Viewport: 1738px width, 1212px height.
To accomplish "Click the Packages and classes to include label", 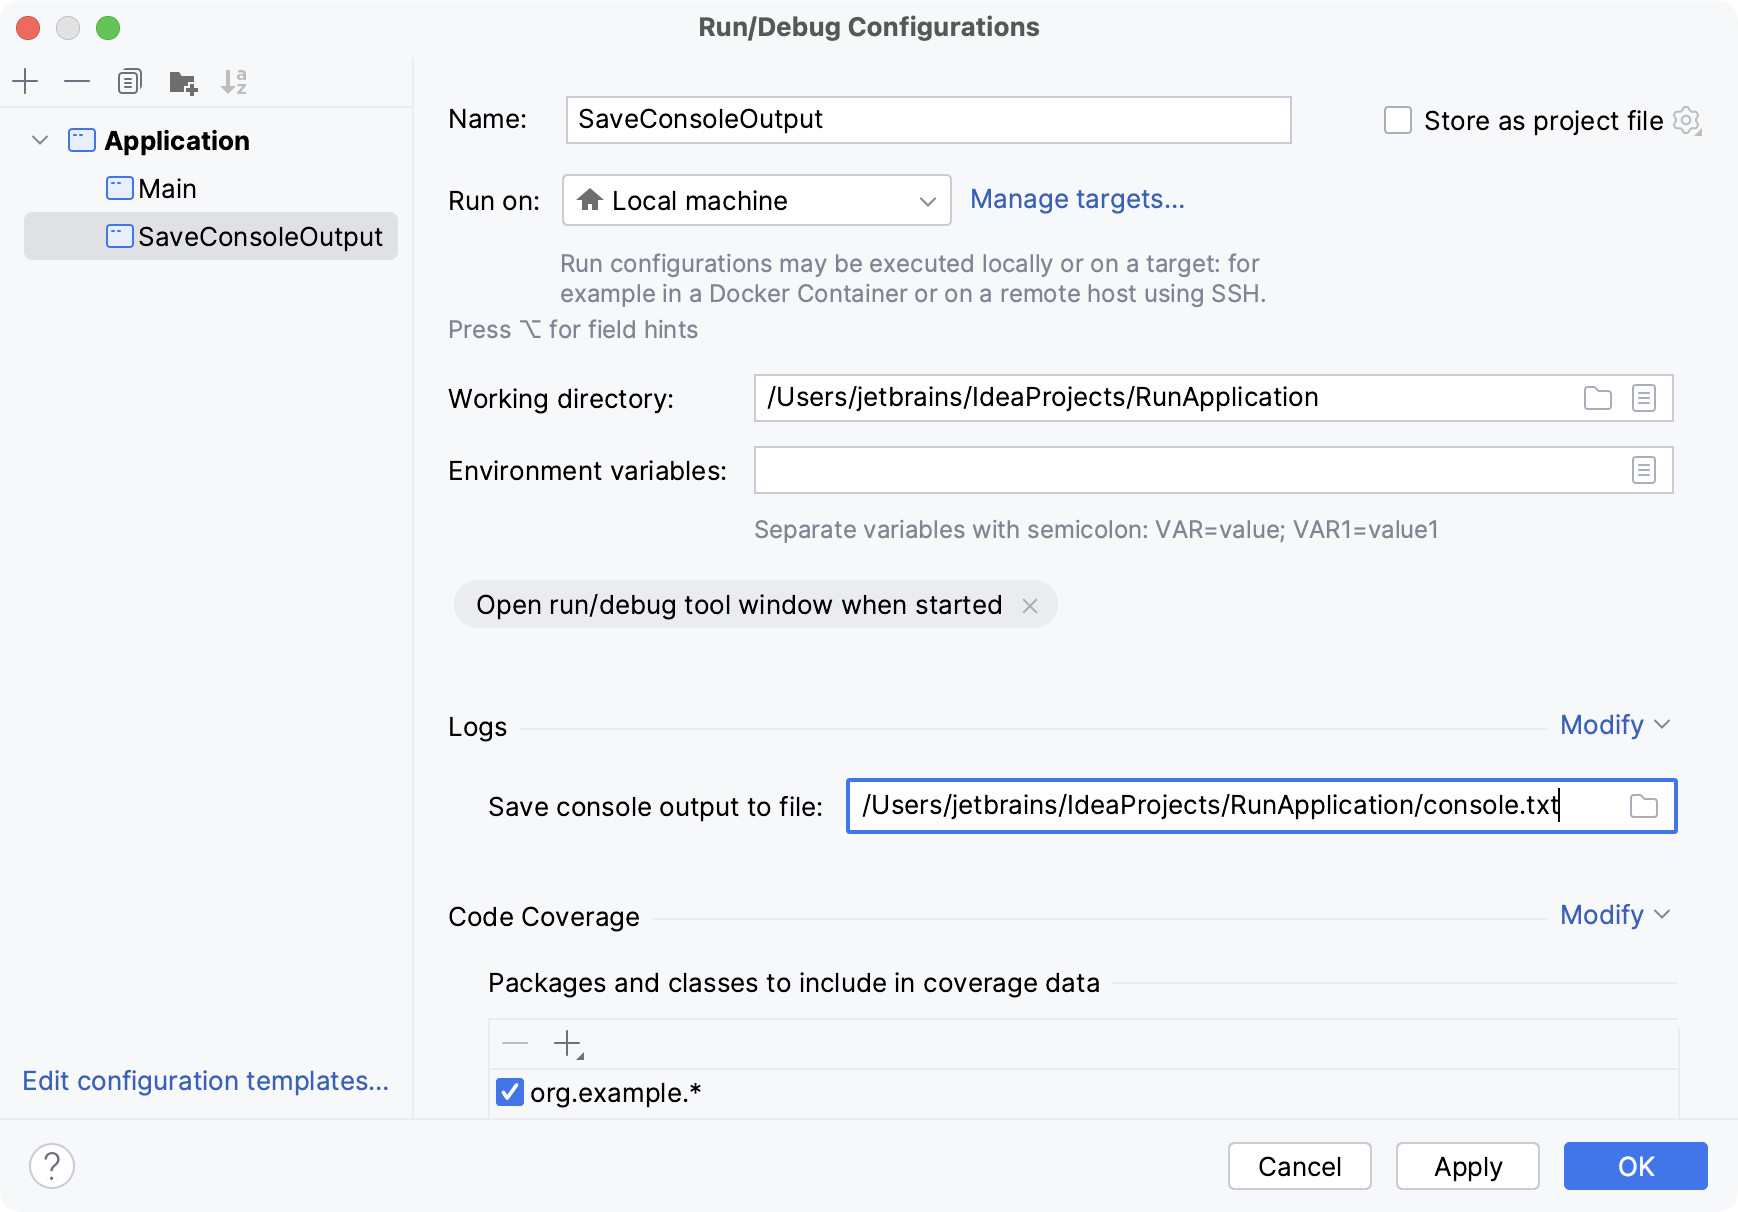I will (x=794, y=983).
